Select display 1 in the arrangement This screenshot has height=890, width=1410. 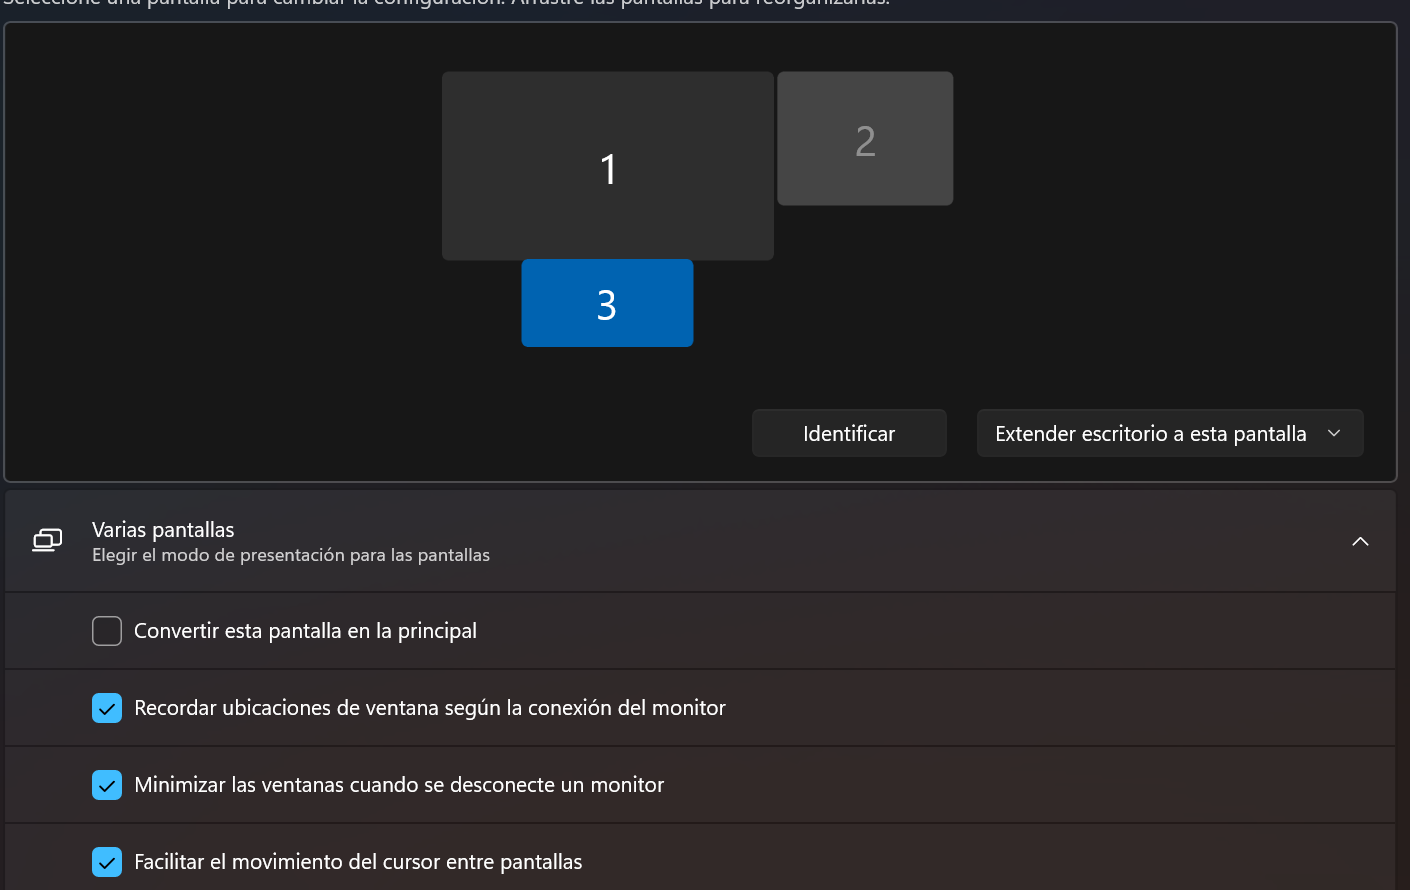(607, 166)
